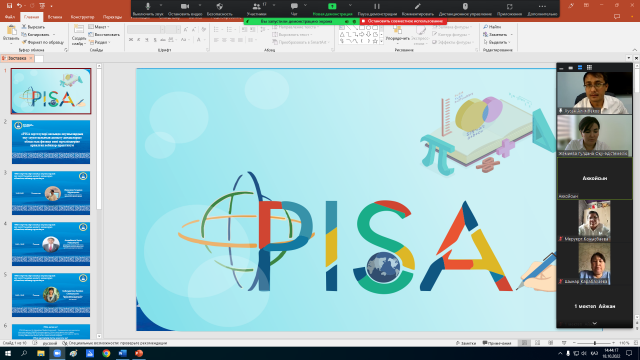Switch to the Design ribbon tab
The height and width of the screenshot is (360, 640).
(x=82, y=17)
